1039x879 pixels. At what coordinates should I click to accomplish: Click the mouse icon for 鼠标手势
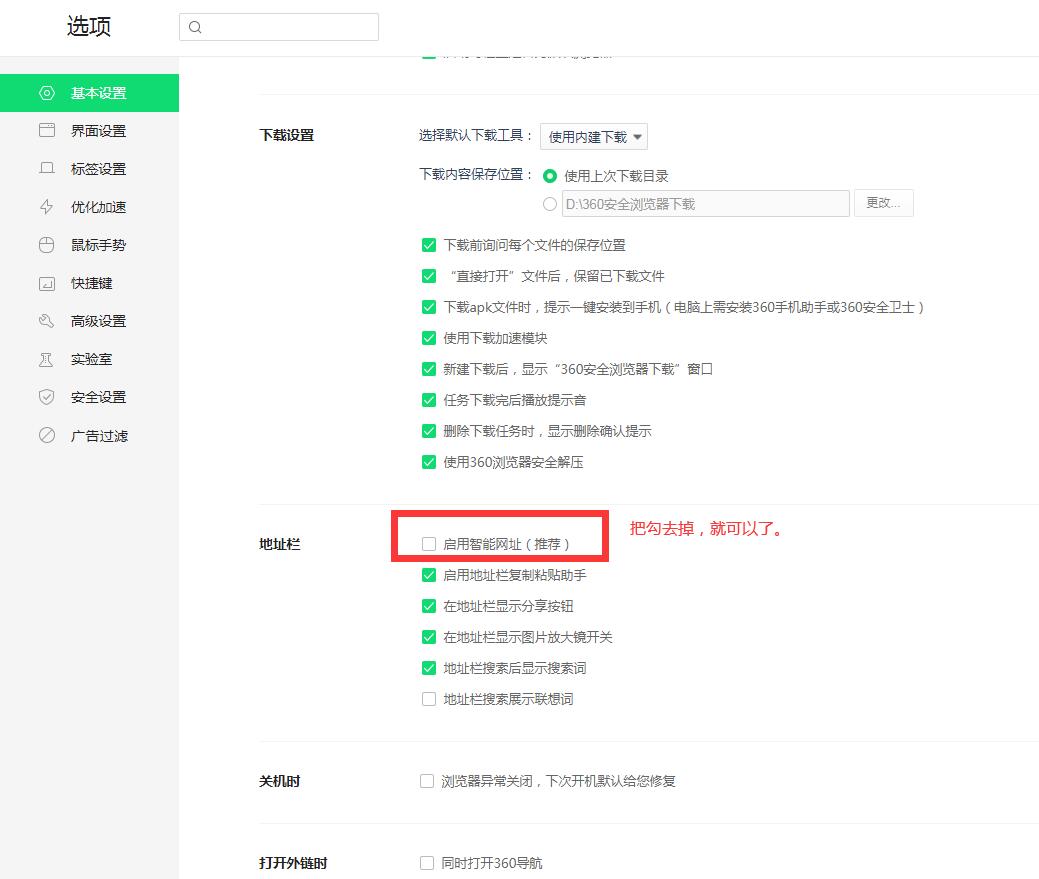click(x=46, y=245)
